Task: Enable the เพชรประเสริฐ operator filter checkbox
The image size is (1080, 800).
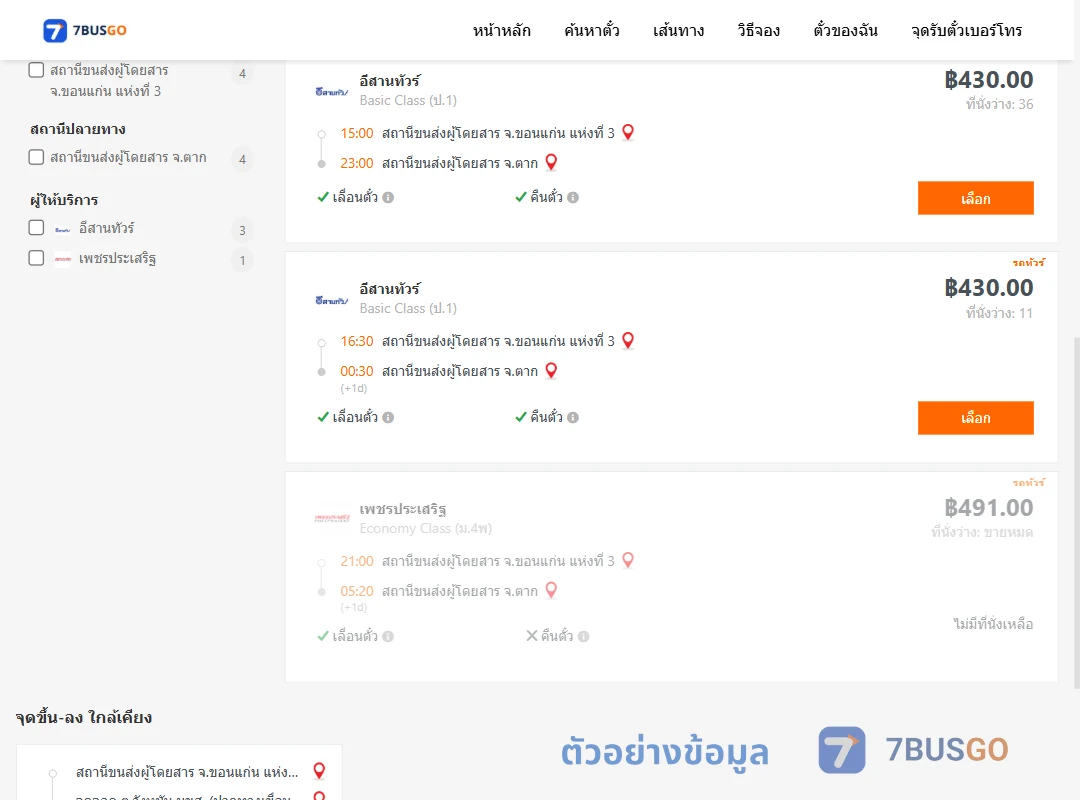Action: tap(37, 258)
